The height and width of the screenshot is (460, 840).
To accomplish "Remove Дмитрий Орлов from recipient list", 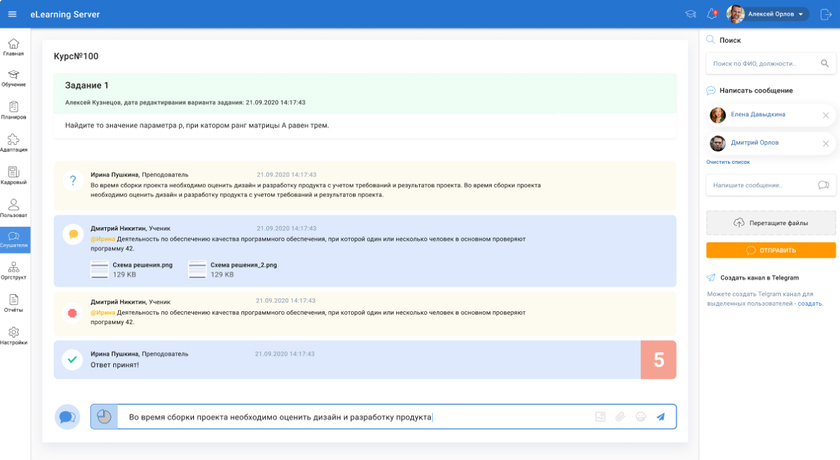I will 825,143.
